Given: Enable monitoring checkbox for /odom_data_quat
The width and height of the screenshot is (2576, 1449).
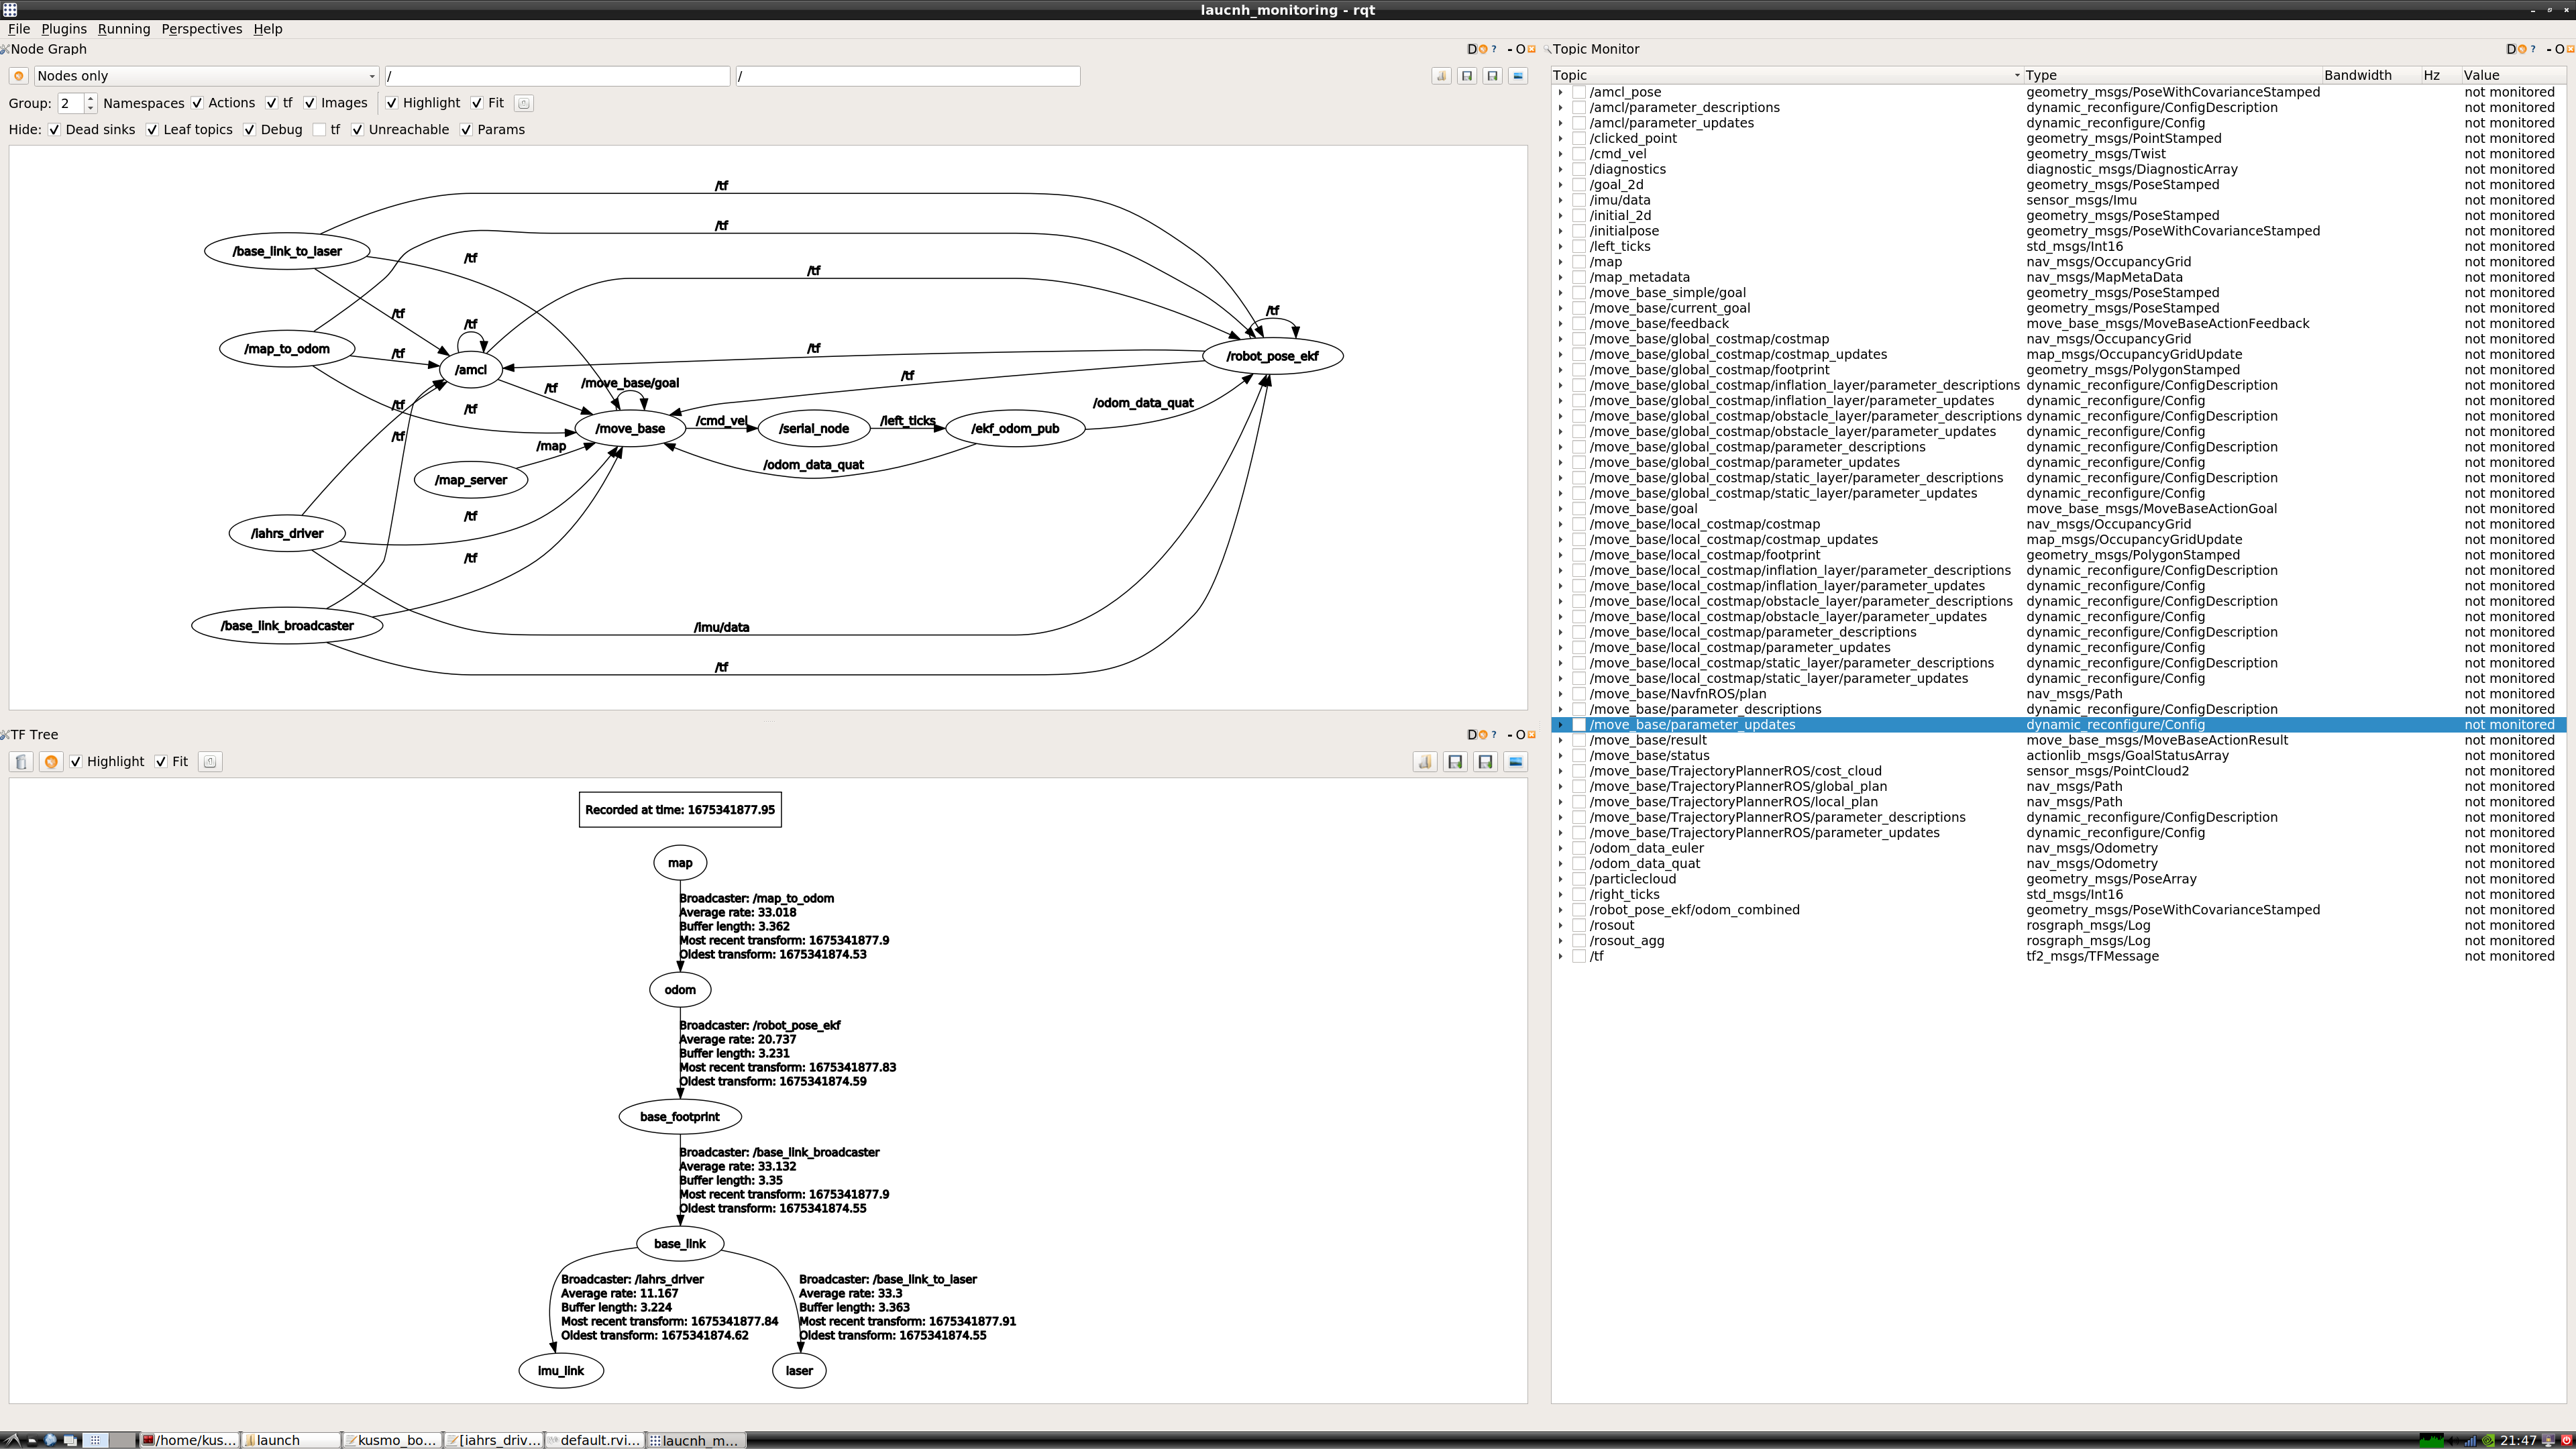Looking at the screenshot, I should tap(1579, 864).
